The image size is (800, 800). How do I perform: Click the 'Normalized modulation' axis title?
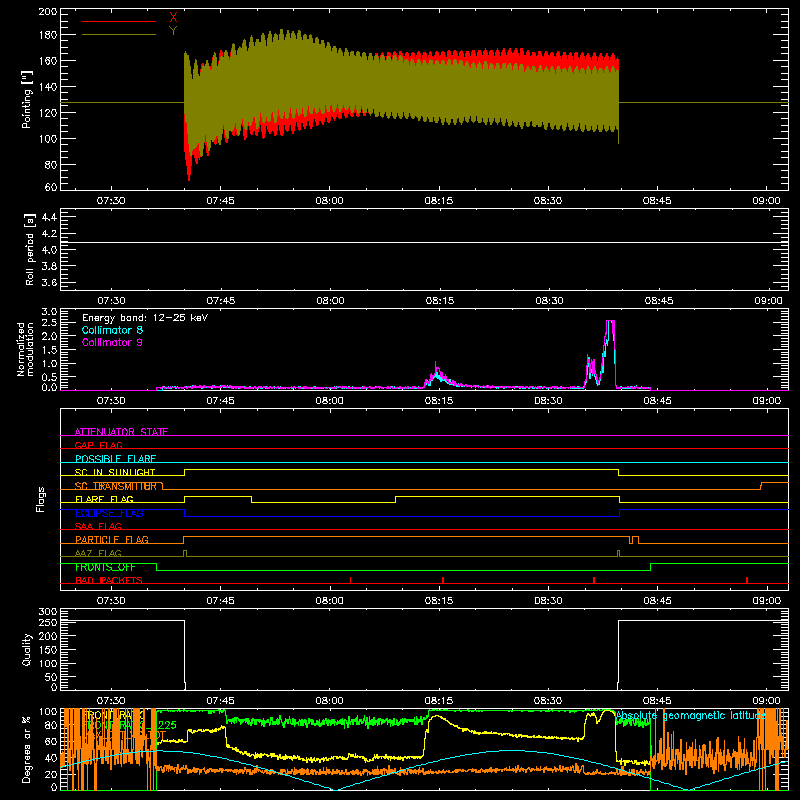tap(26, 349)
